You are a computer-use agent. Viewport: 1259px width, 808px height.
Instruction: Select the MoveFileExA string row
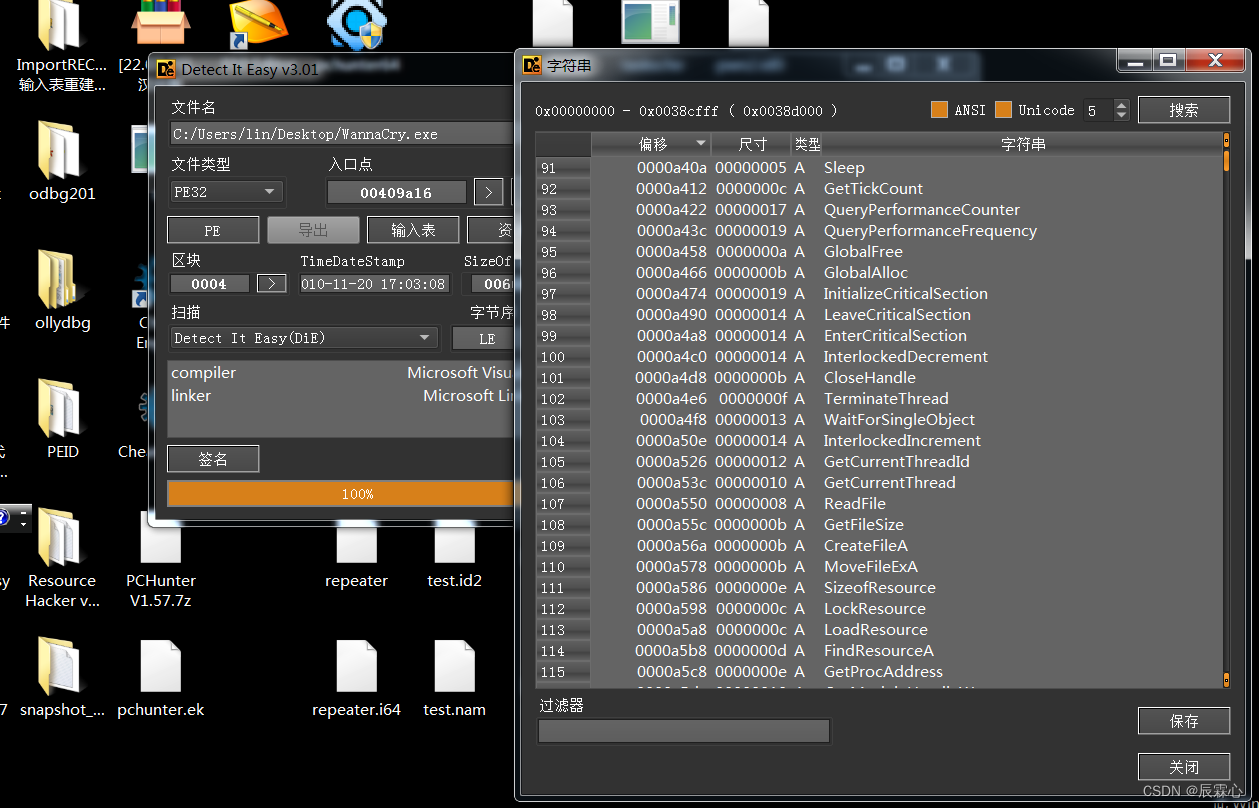pyautogui.click(x=879, y=567)
